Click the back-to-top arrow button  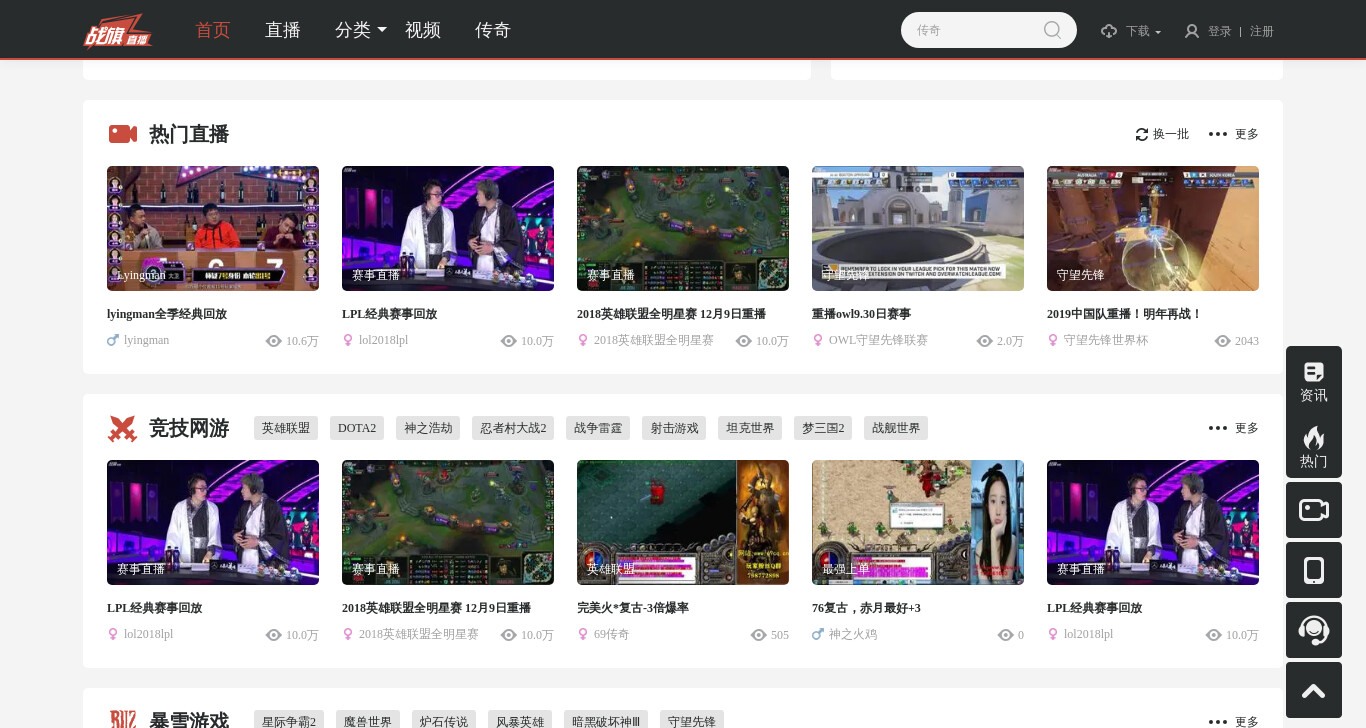click(x=1314, y=690)
